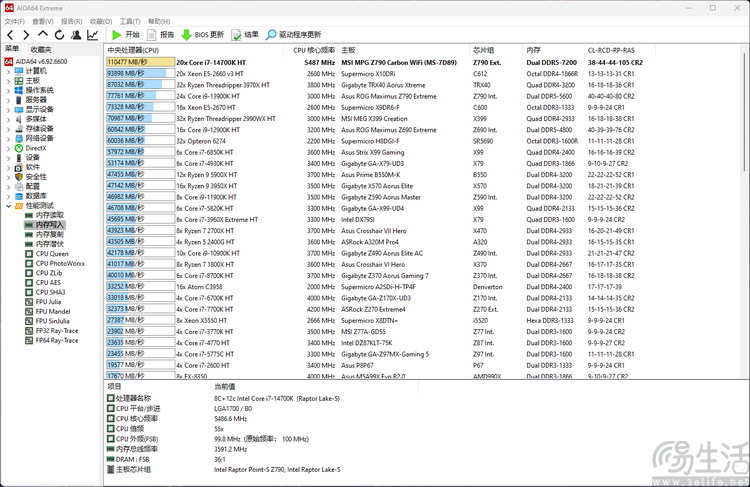Open the 报告(R) menu
750x487 pixels.
[x=71, y=22]
